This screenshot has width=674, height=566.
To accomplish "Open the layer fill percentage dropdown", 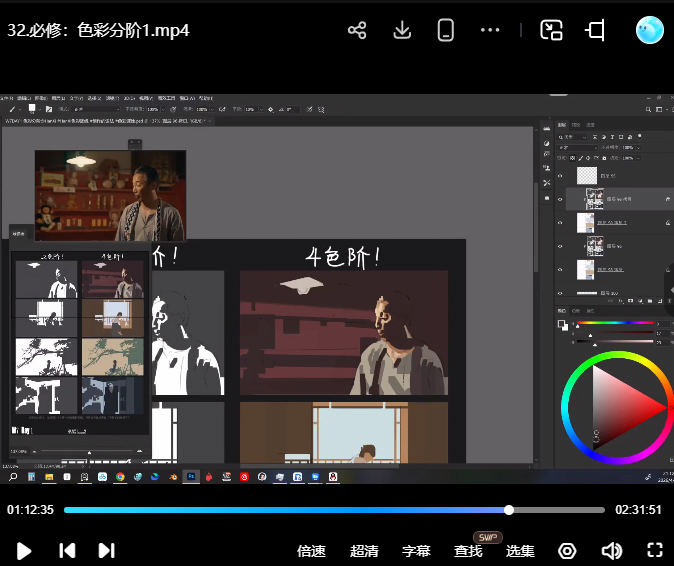I will (x=630, y=158).
